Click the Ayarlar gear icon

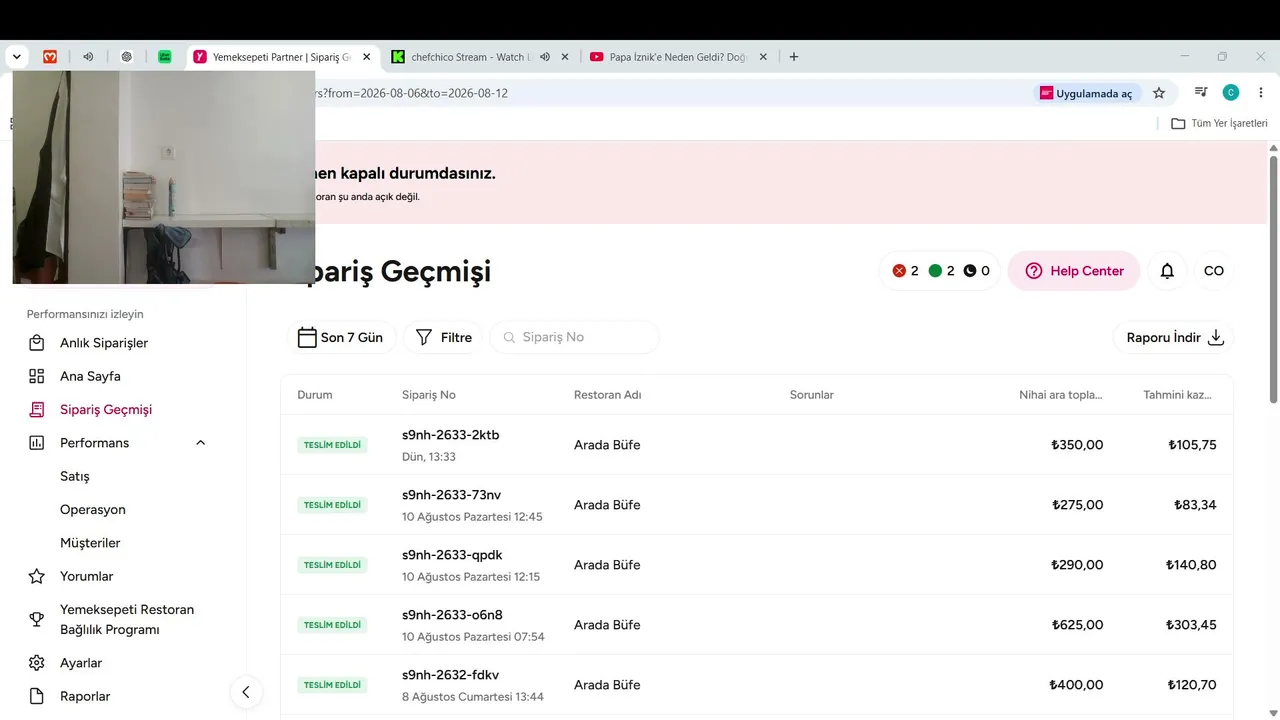(37, 663)
